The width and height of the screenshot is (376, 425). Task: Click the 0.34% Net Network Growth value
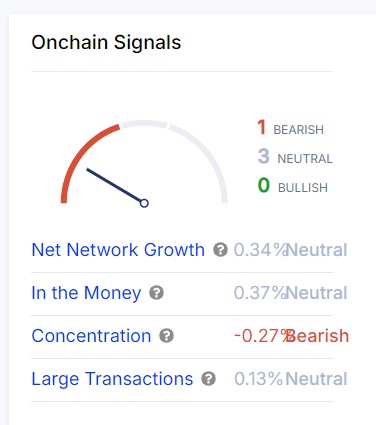[x=260, y=250]
